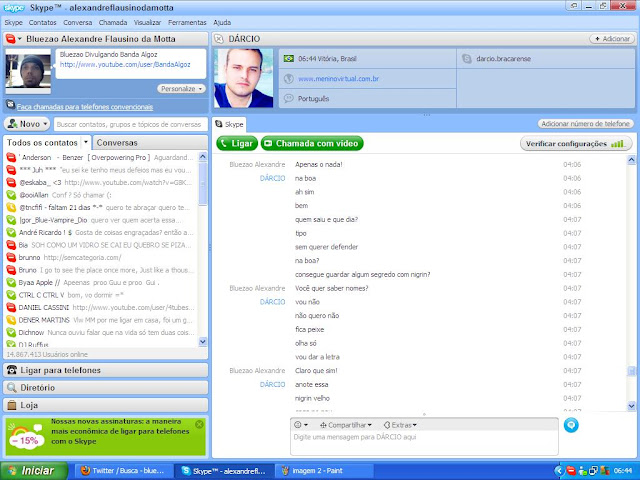
Task: Click the Brazil flag icon
Action: [289, 59]
